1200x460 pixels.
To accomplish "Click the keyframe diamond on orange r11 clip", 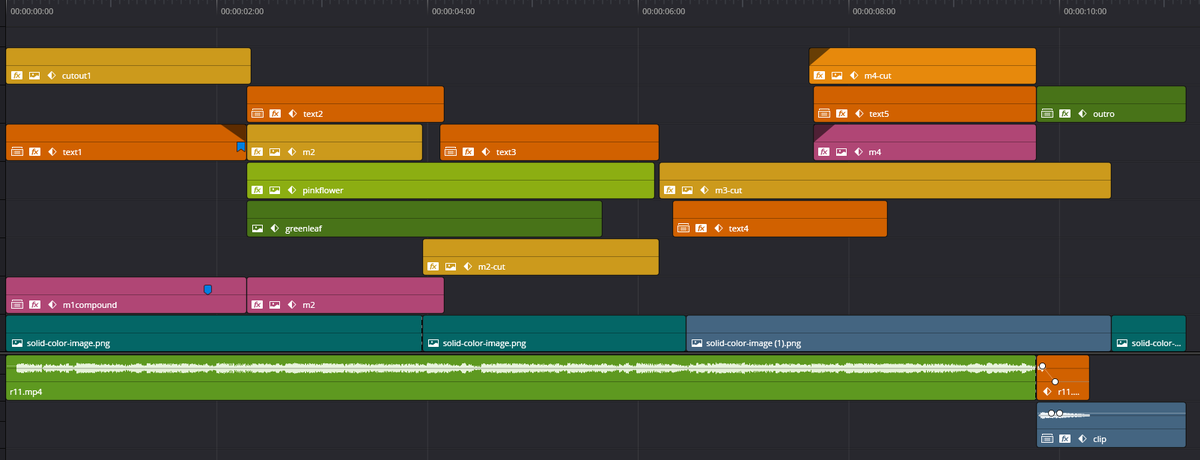I will tap(1047, 392).
